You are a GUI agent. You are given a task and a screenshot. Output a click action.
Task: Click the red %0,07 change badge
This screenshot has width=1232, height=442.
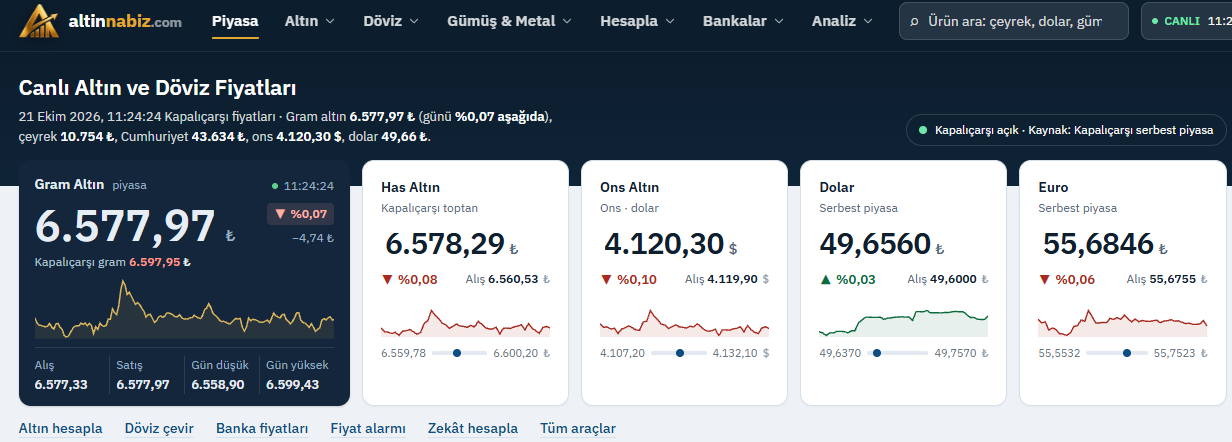pyautogui.click(x=300, y=214)
